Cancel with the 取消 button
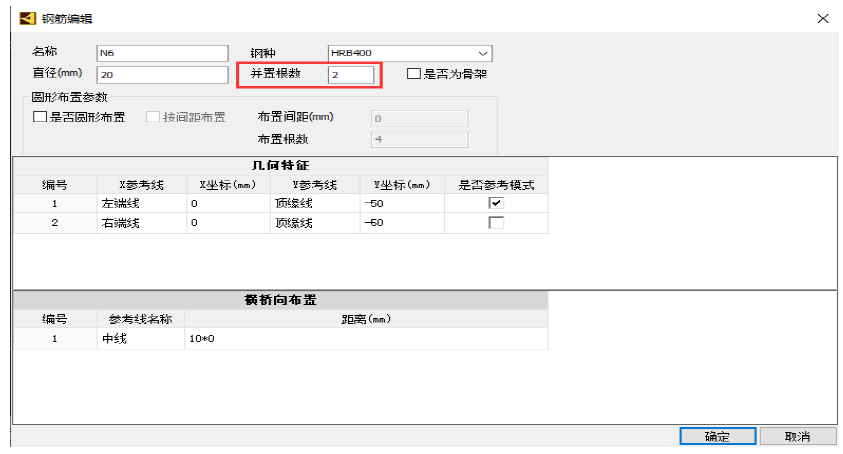 [x=798, y=436]
